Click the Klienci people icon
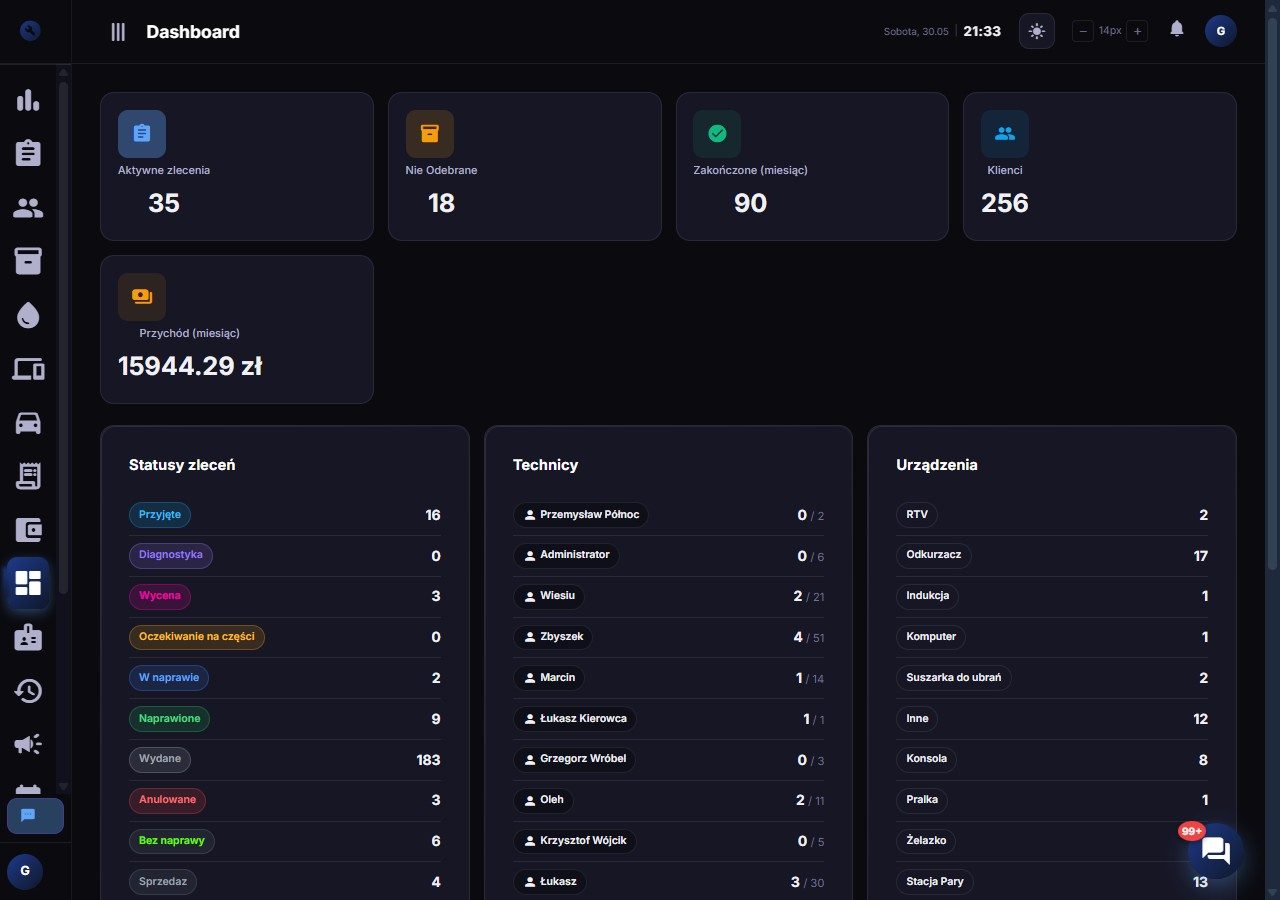Viewport: 1280px width, 900px height. tap(1005, 134)
